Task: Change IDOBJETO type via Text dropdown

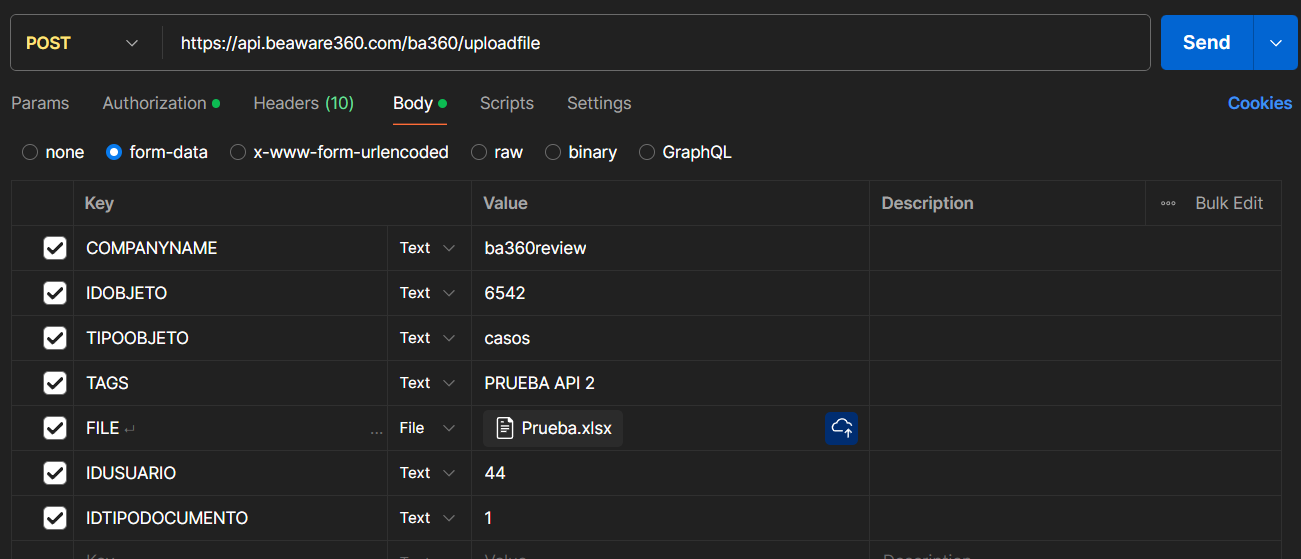Action: [427, 293]
